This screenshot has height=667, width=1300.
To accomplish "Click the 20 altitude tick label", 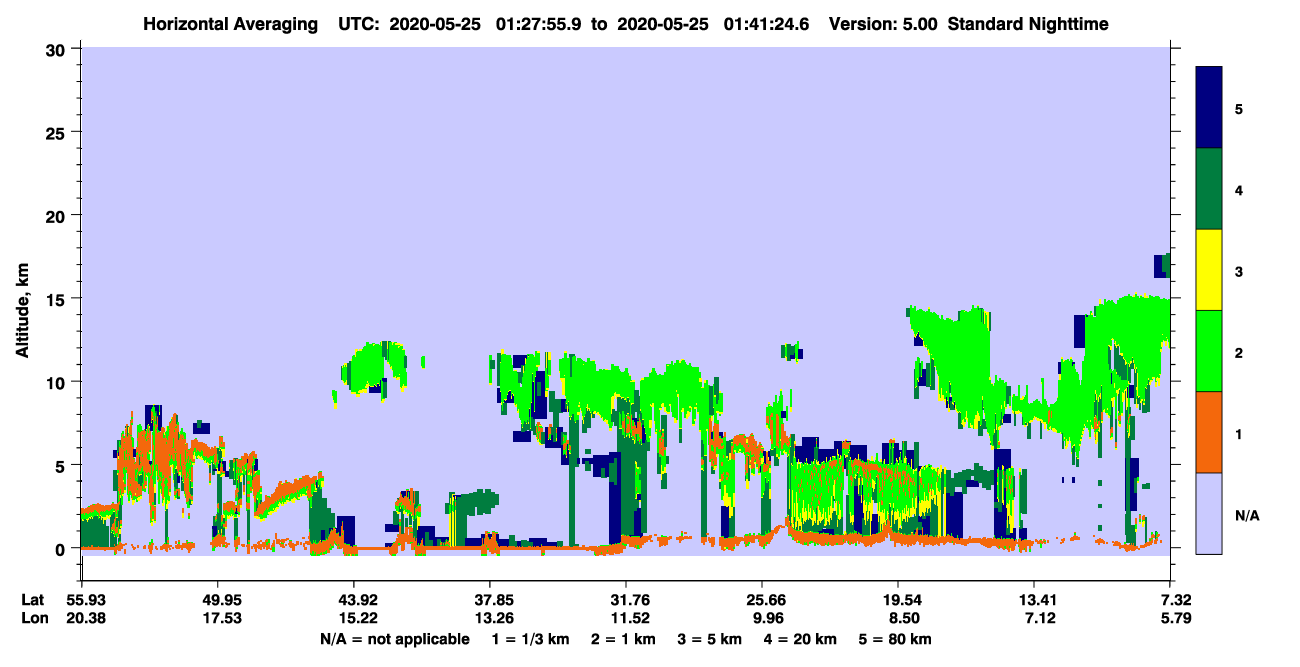I will (56, 215).
